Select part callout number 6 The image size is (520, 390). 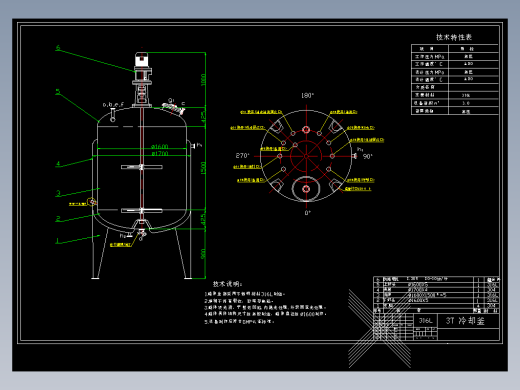(58, 48)
